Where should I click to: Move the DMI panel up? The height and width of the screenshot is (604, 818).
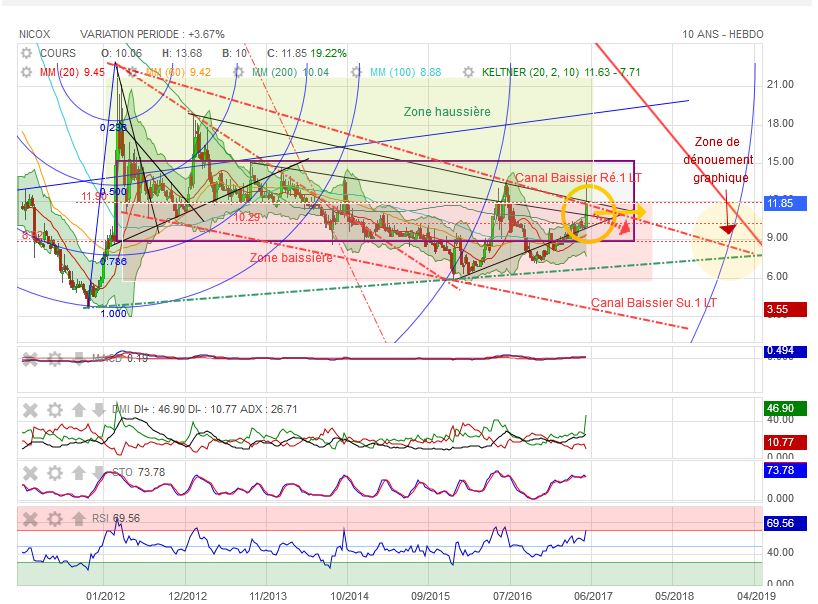tap(79, 410)
